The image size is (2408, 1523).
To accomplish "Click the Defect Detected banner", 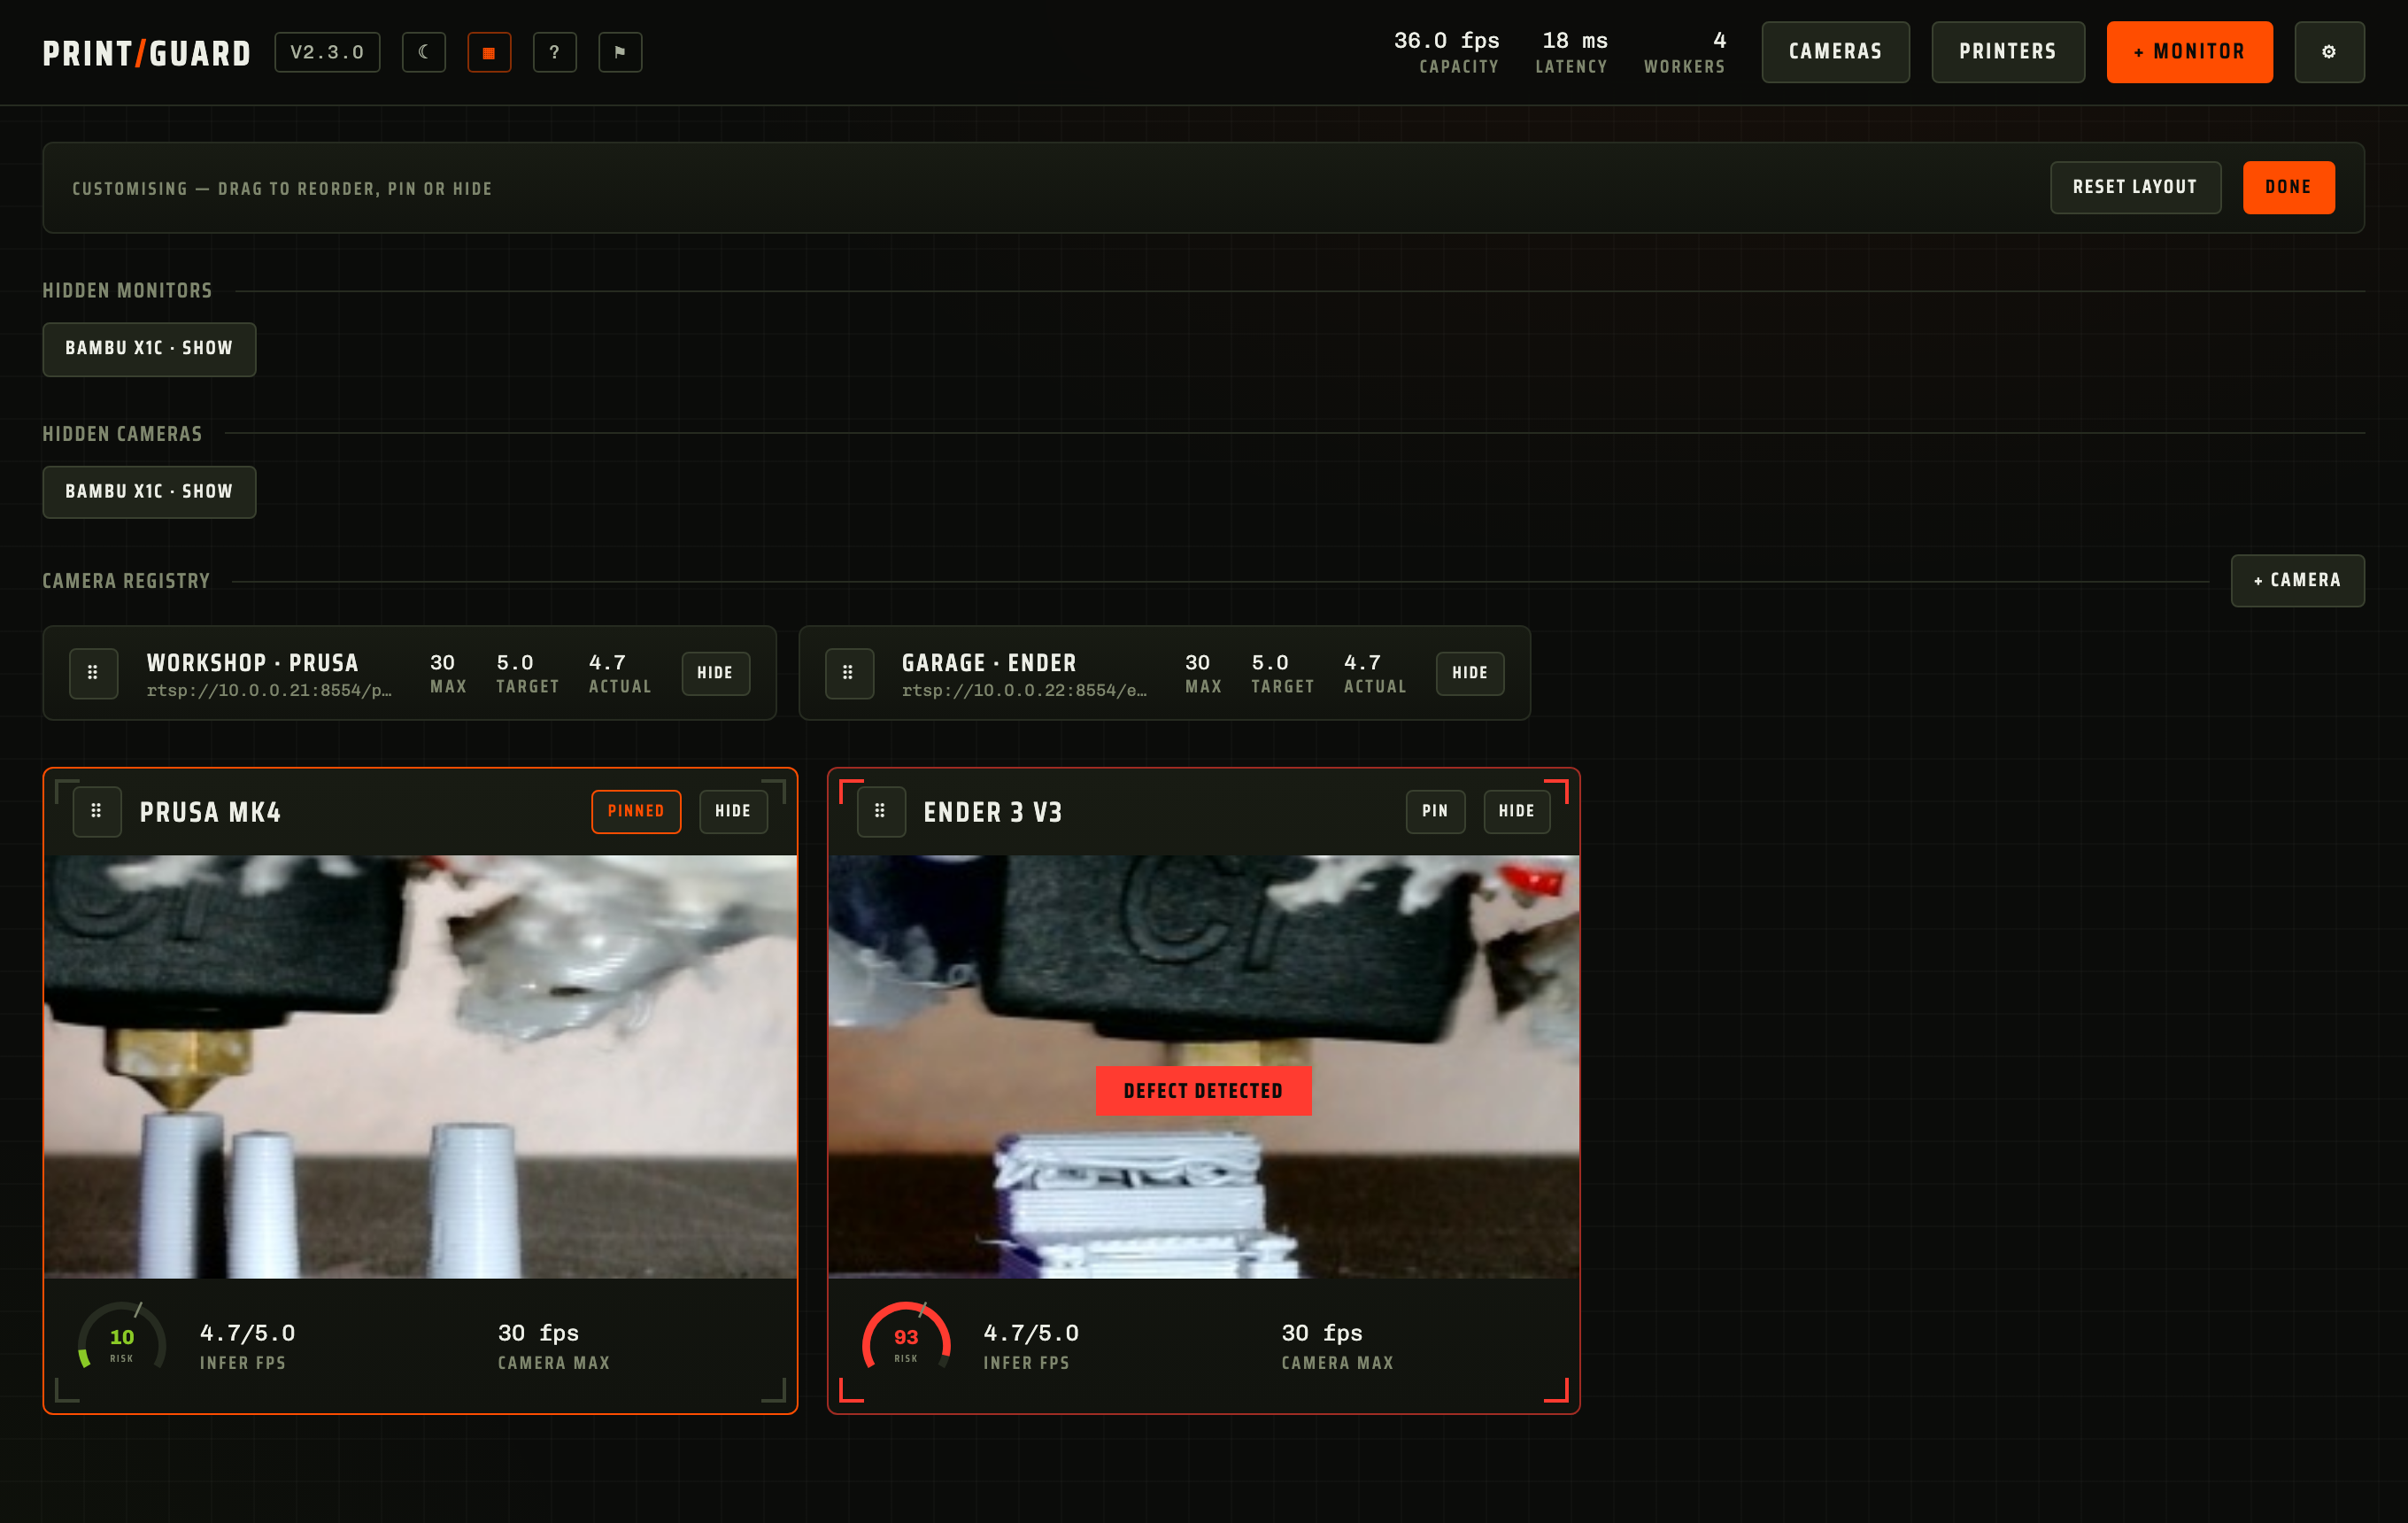I will click(1203, 1091).
